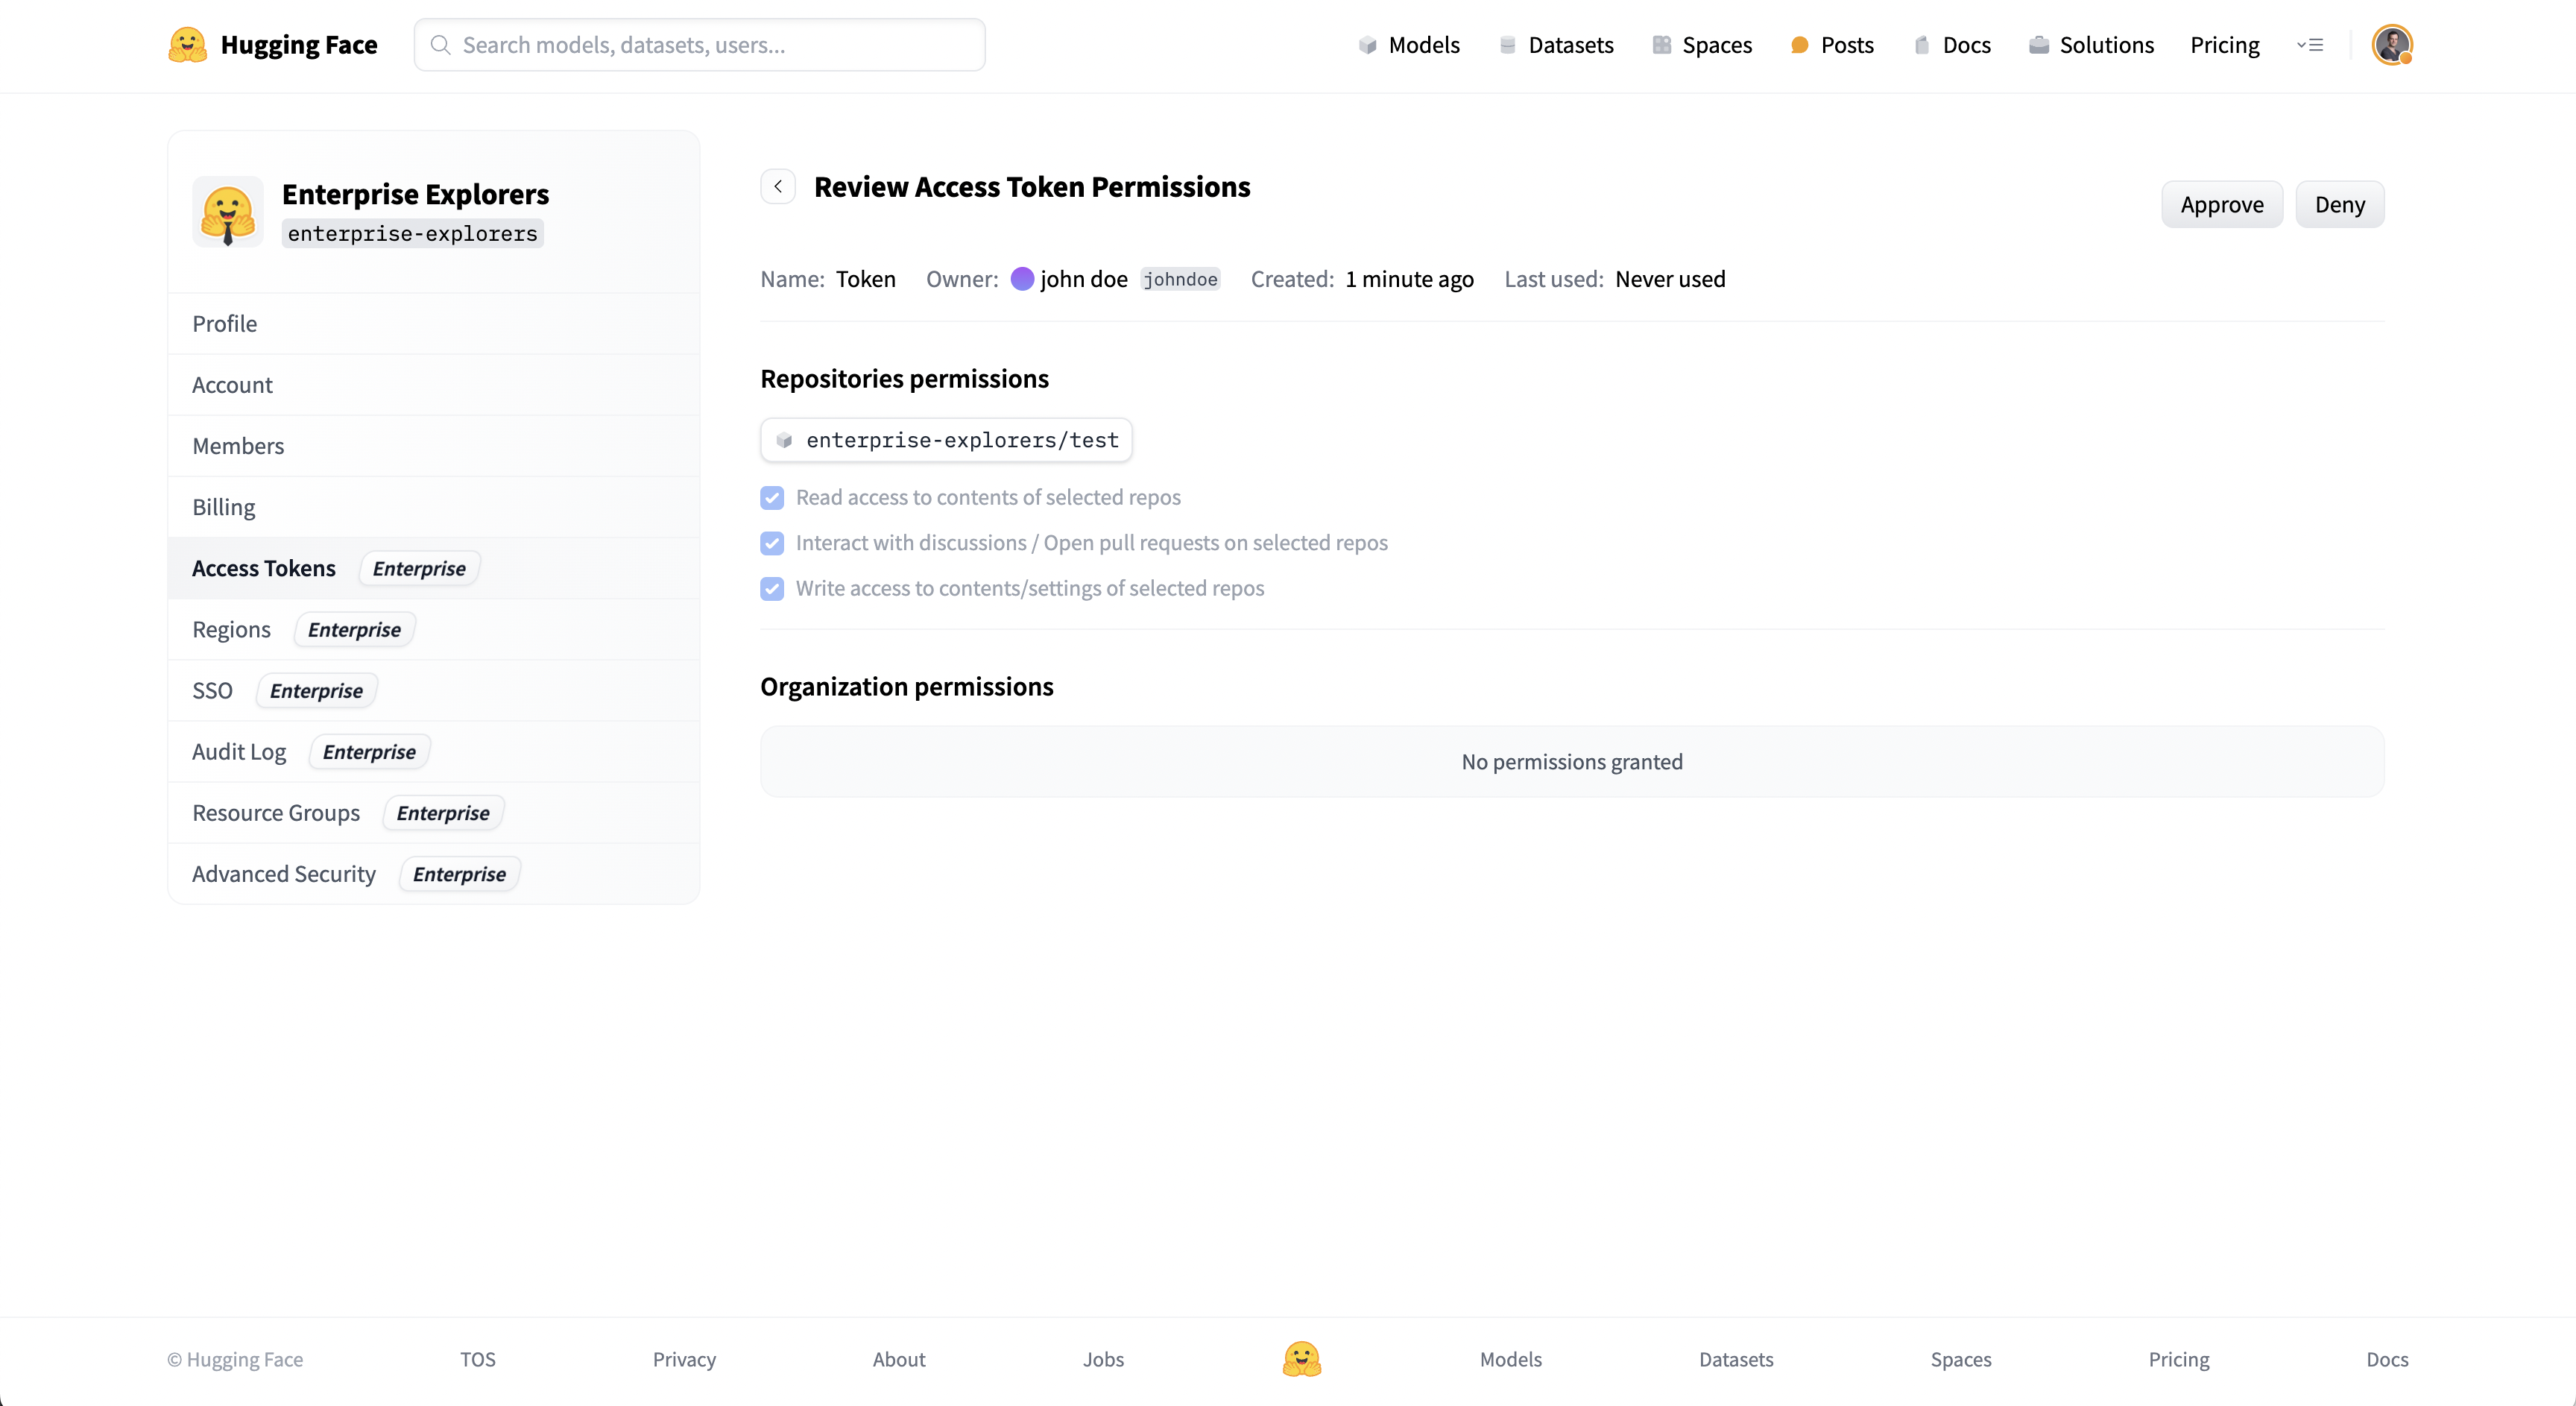Click the Posts orange bubble icon
The width and height of the screenshot is (2576, 1406).
(1799, 45)
